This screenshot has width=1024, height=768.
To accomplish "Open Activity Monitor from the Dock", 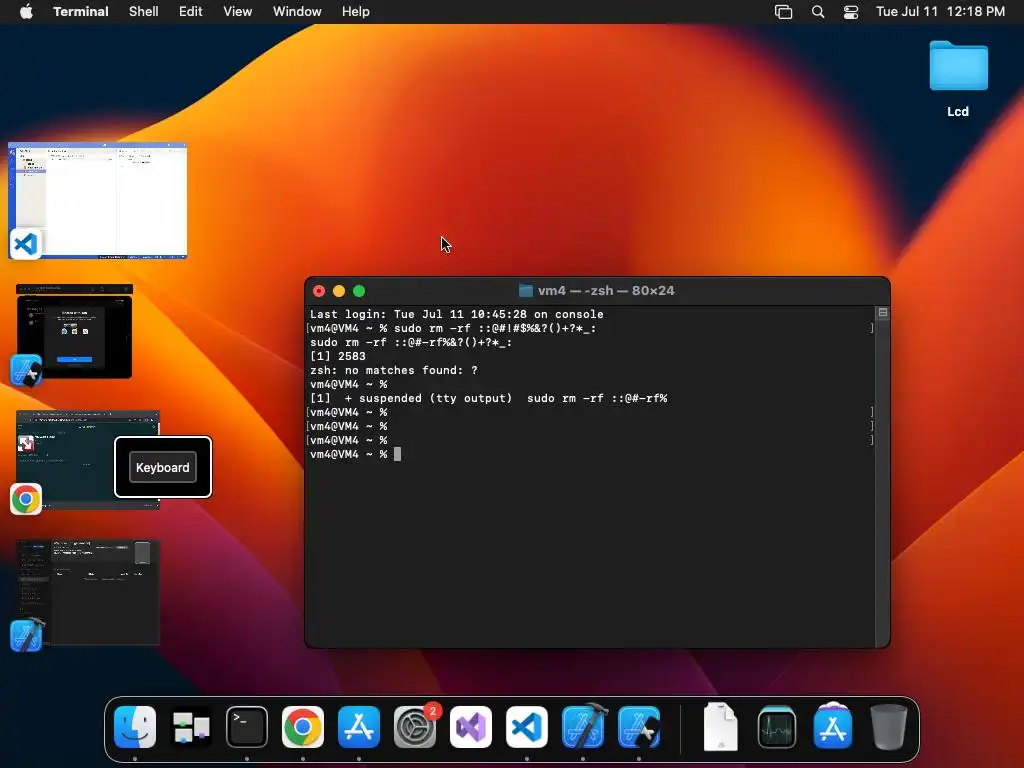I will coord(776,727).
